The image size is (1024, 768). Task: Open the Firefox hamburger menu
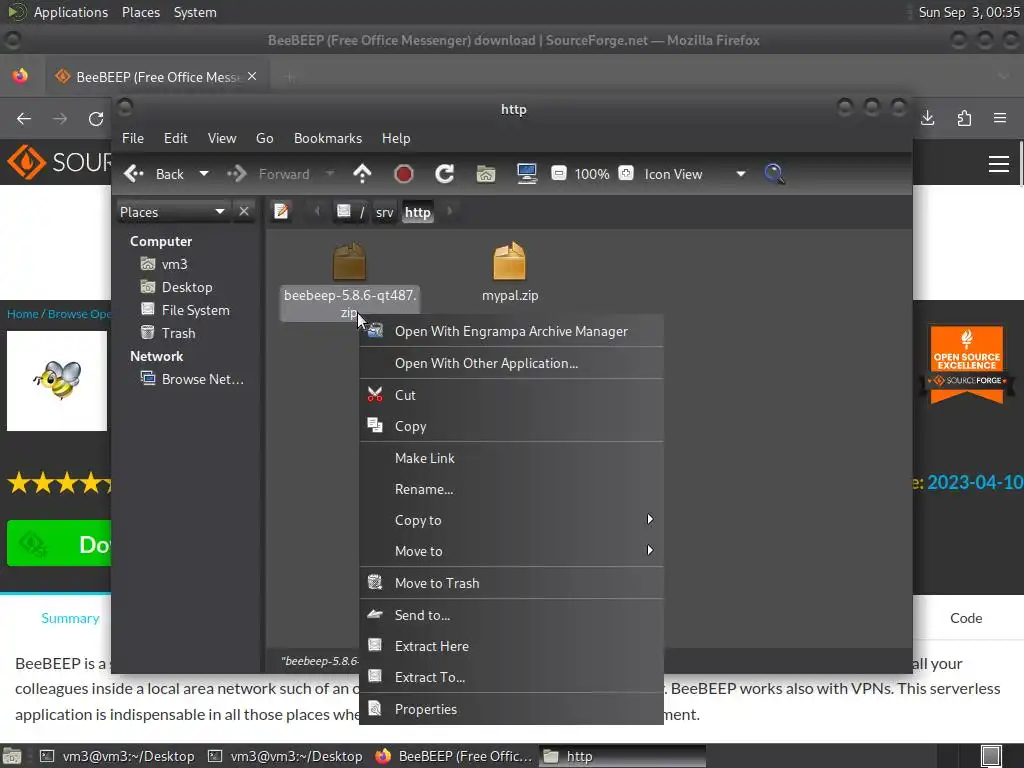click(1000, 118)
